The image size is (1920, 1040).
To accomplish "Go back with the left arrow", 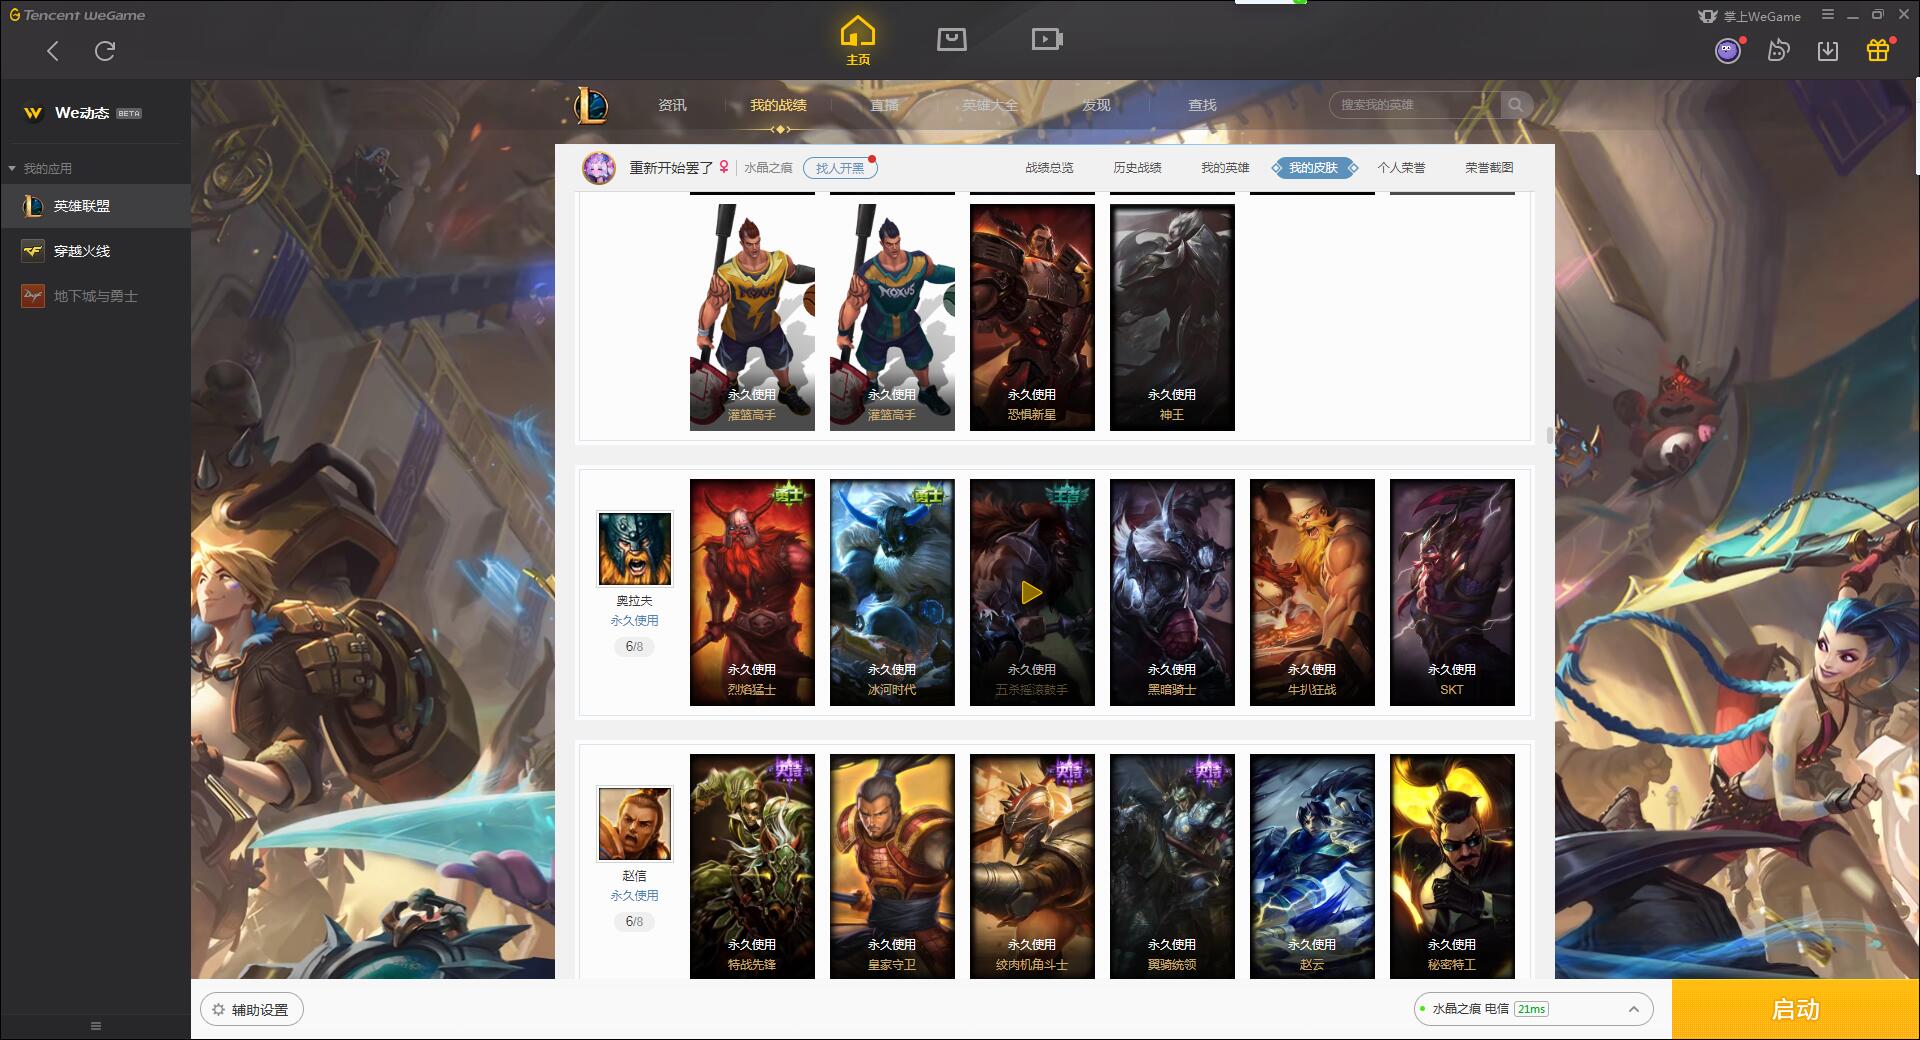I will coord(53,51).
